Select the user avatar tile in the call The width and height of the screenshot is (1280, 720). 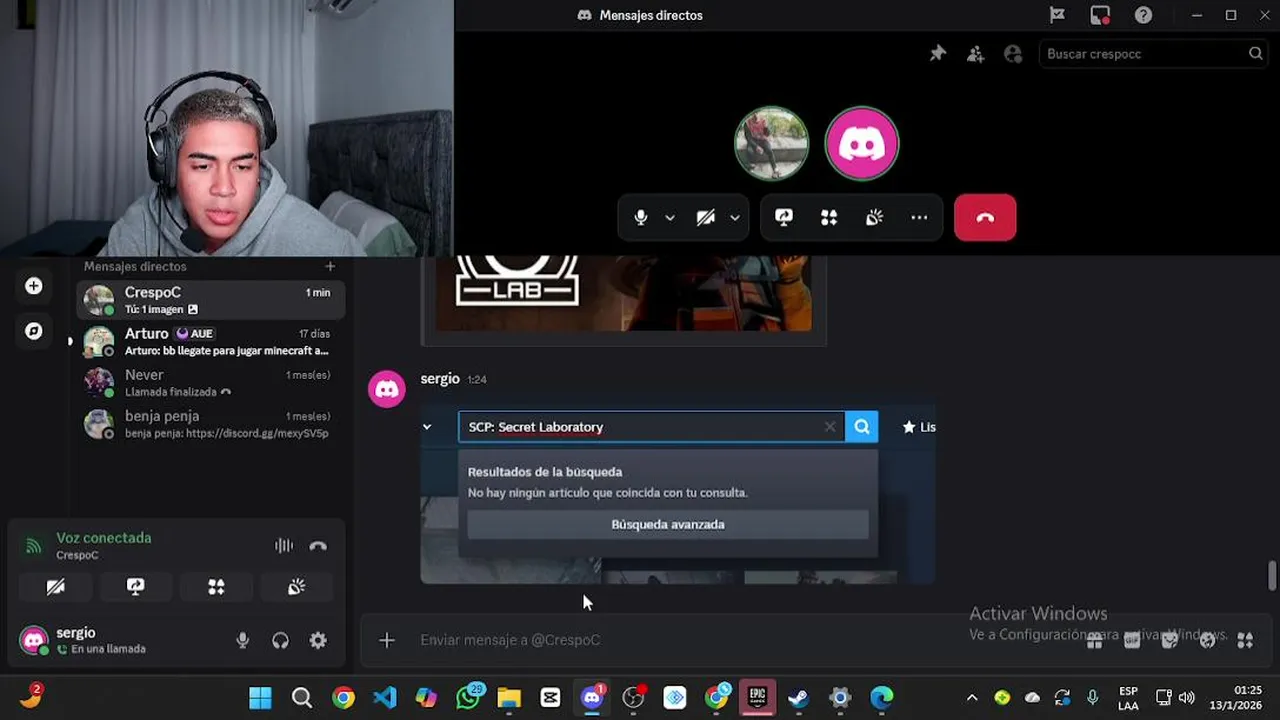pos(772,143)
